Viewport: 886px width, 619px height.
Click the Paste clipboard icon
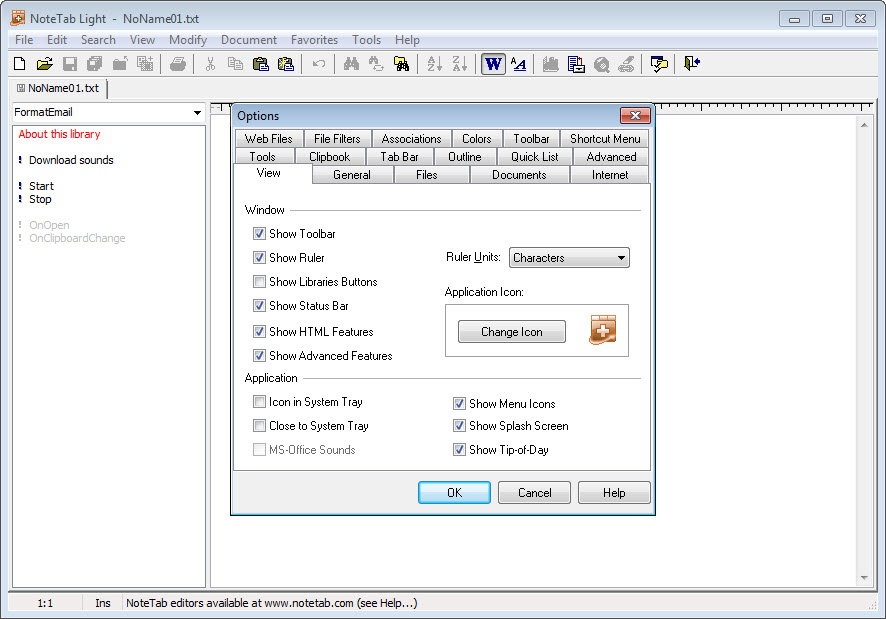click(260, 64)
